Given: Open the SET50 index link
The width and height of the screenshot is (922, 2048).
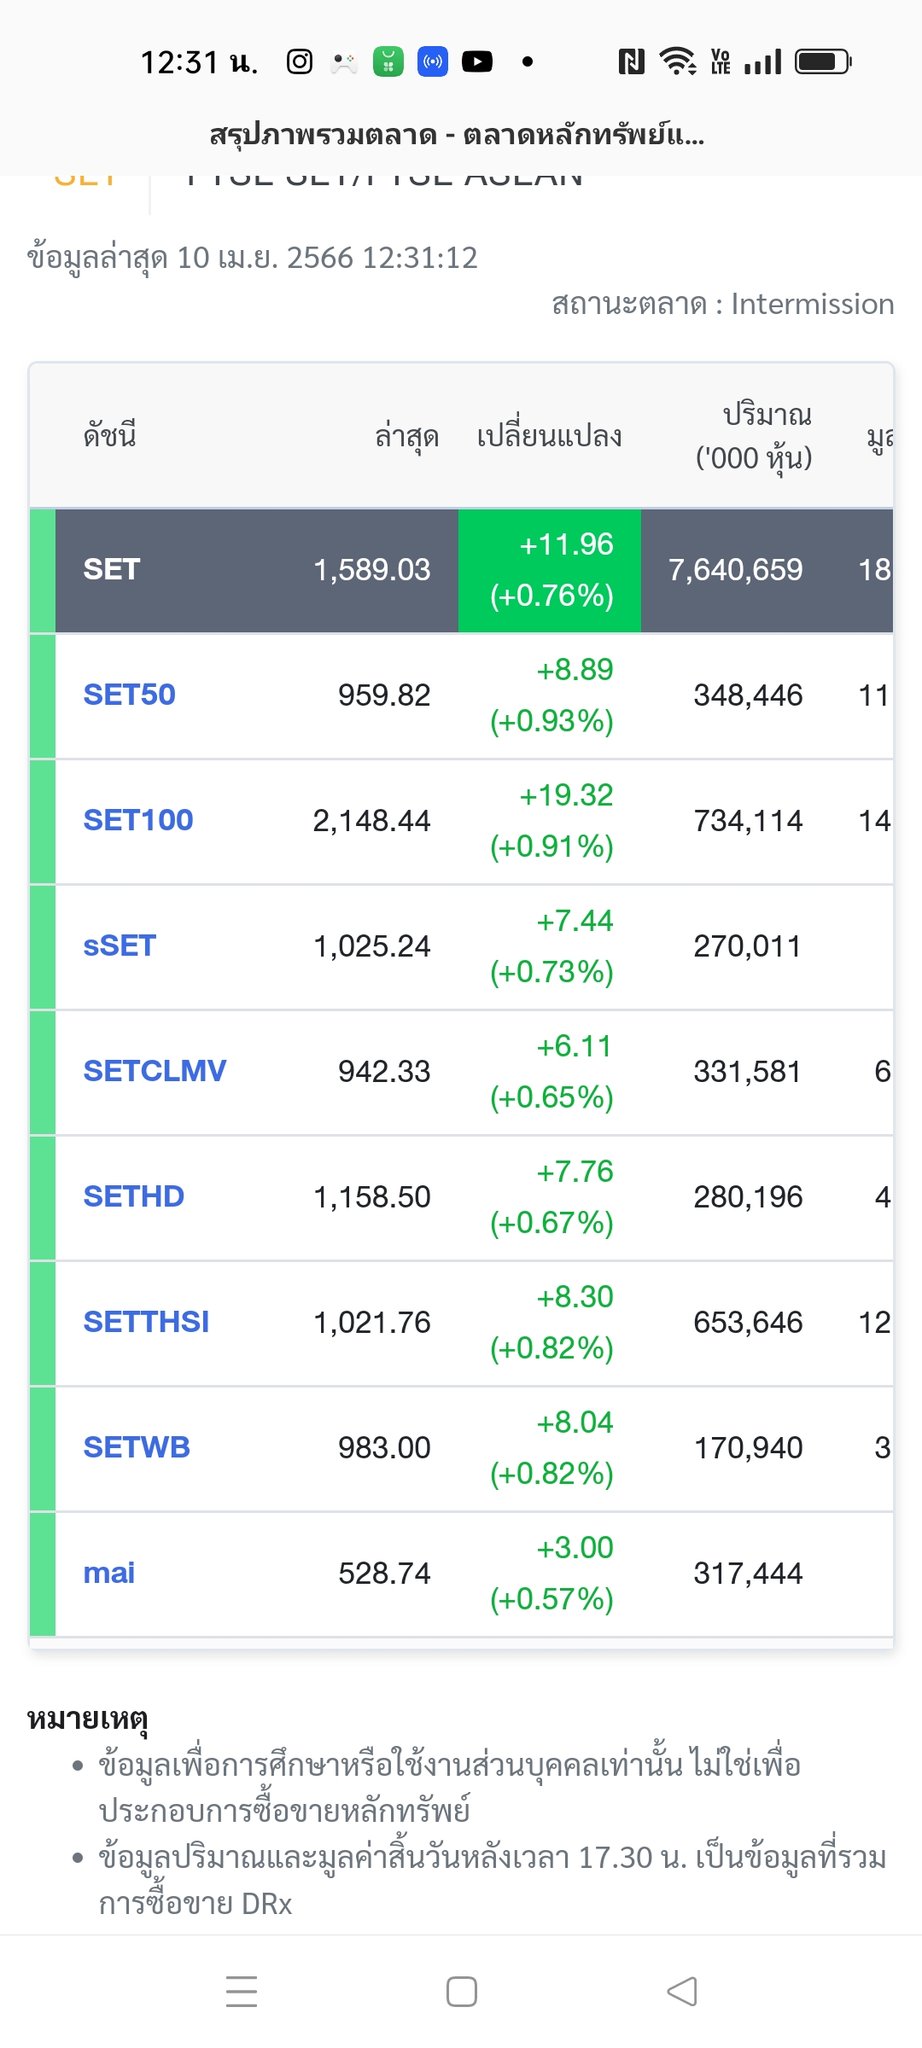Looking at the screenshot, I should click(x=129, y=695).
